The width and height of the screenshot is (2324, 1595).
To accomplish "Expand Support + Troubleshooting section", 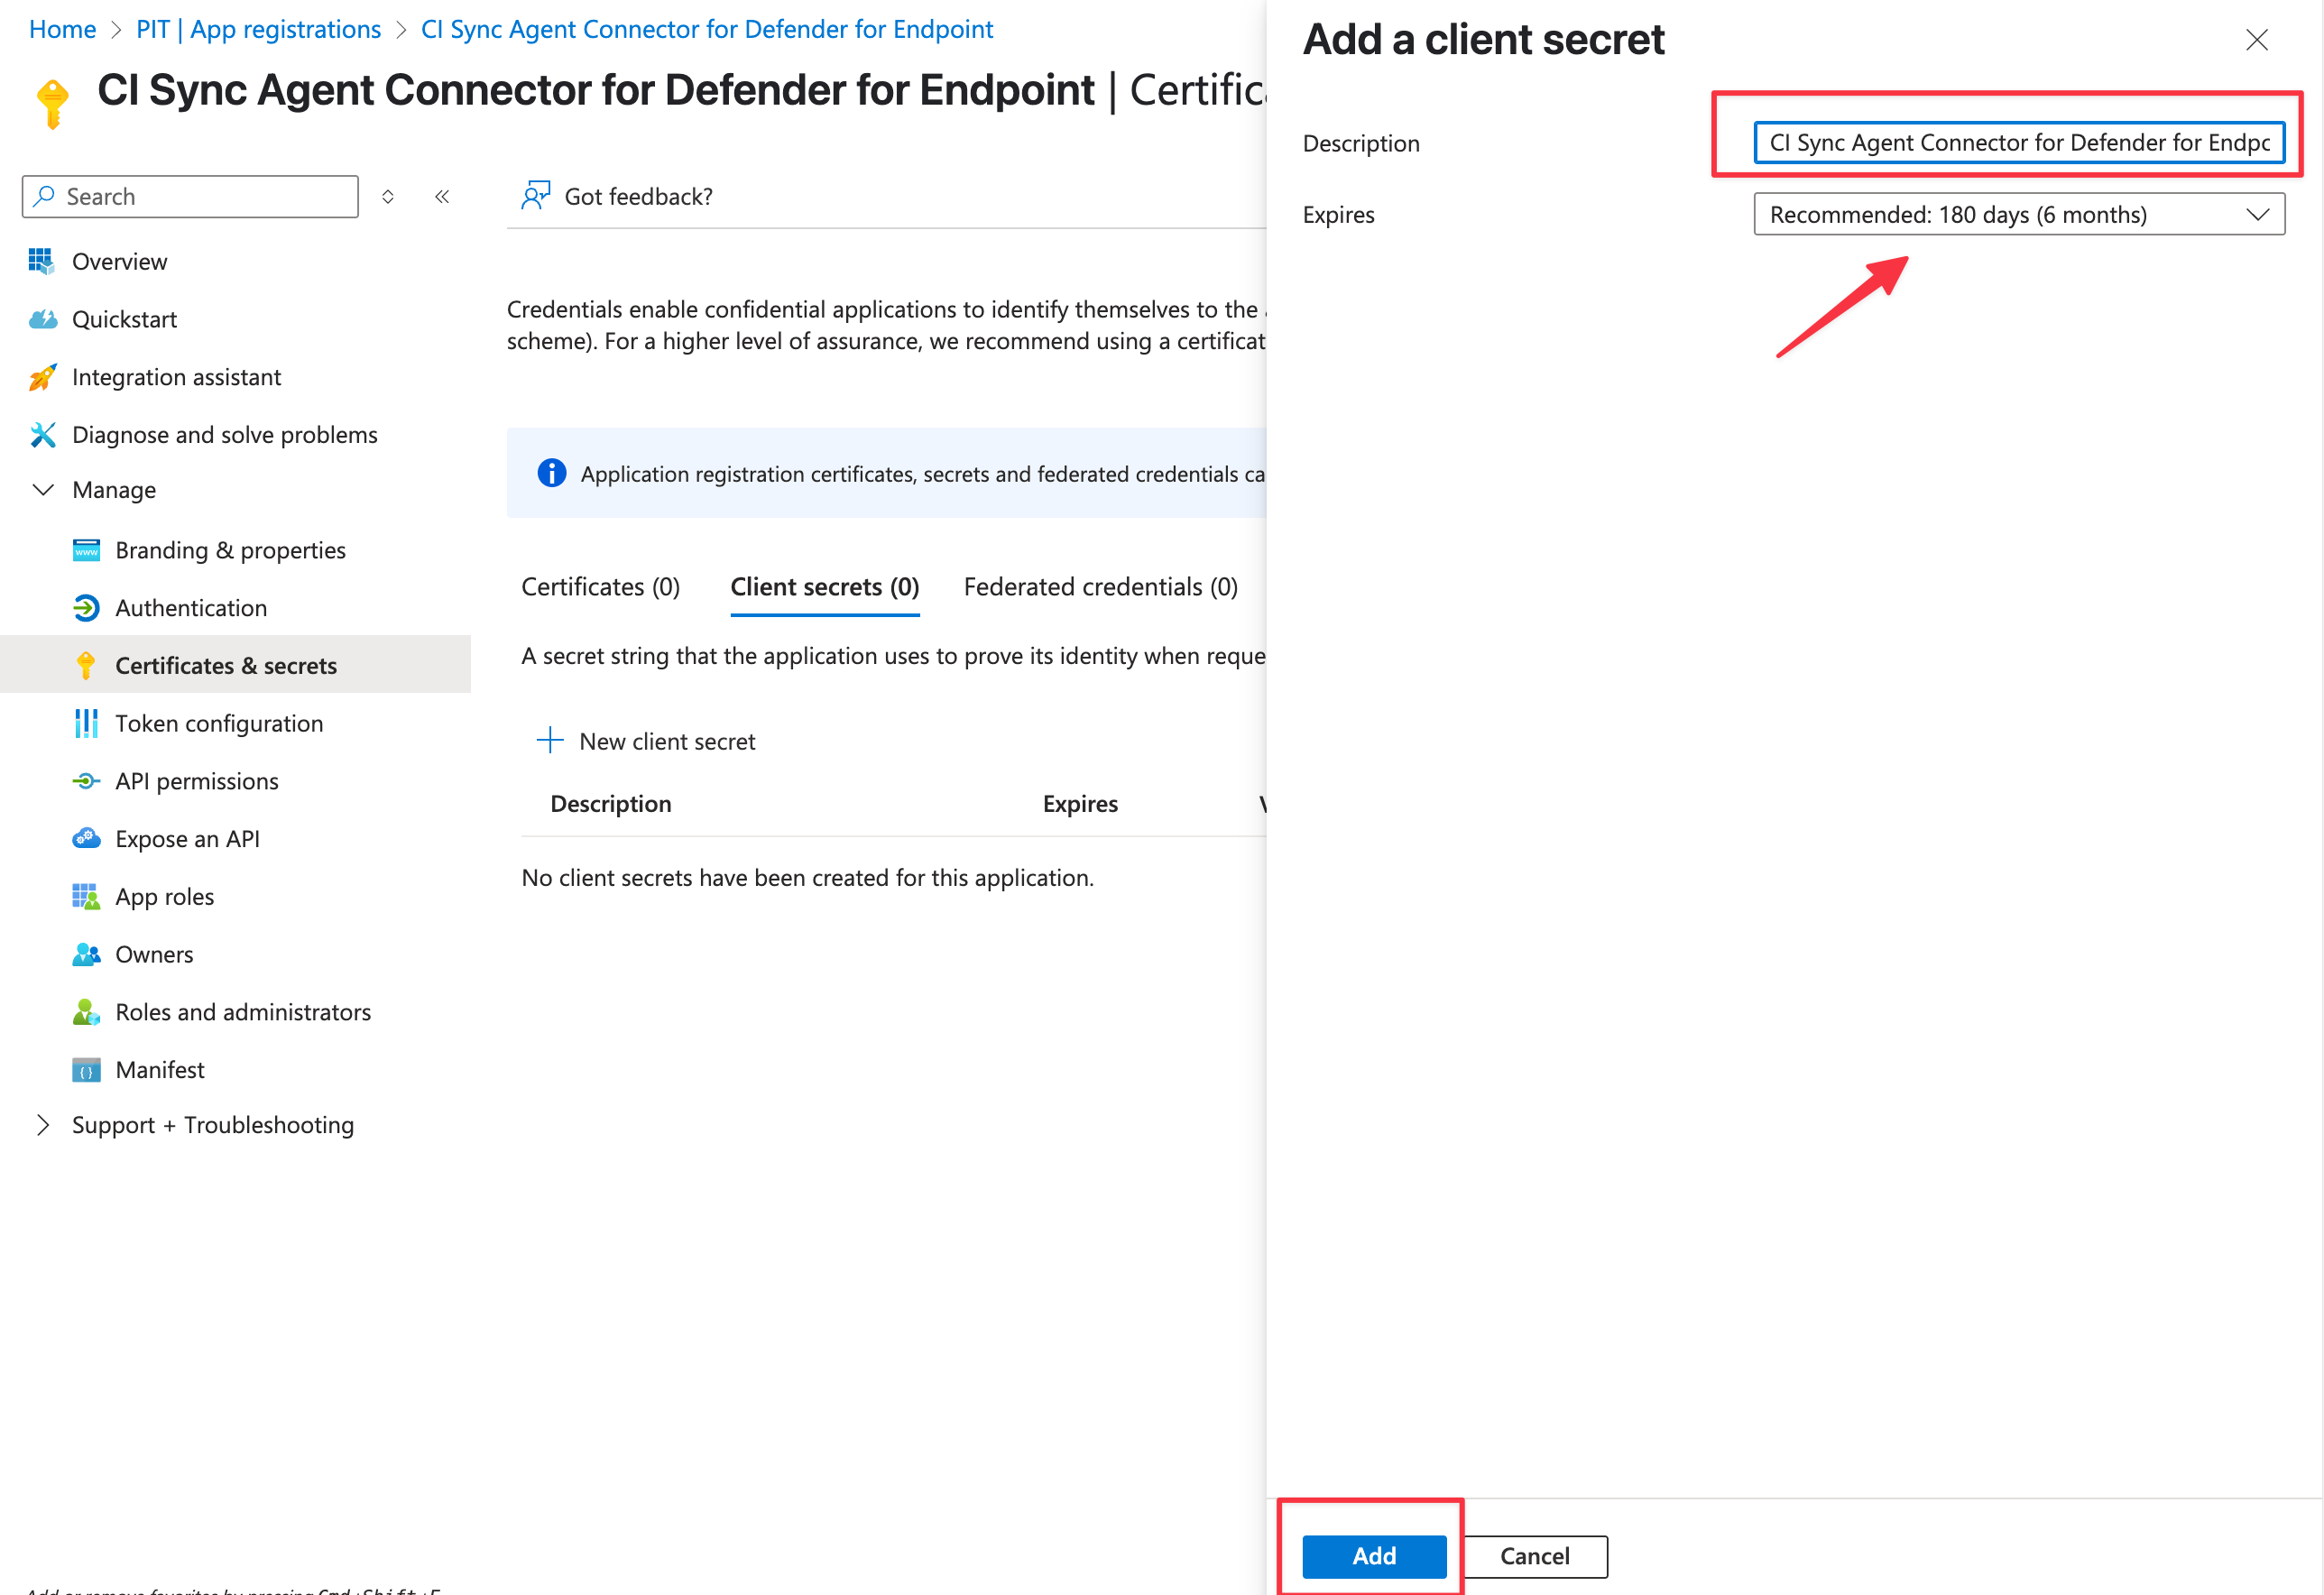I will click(x=43, y=1125).
